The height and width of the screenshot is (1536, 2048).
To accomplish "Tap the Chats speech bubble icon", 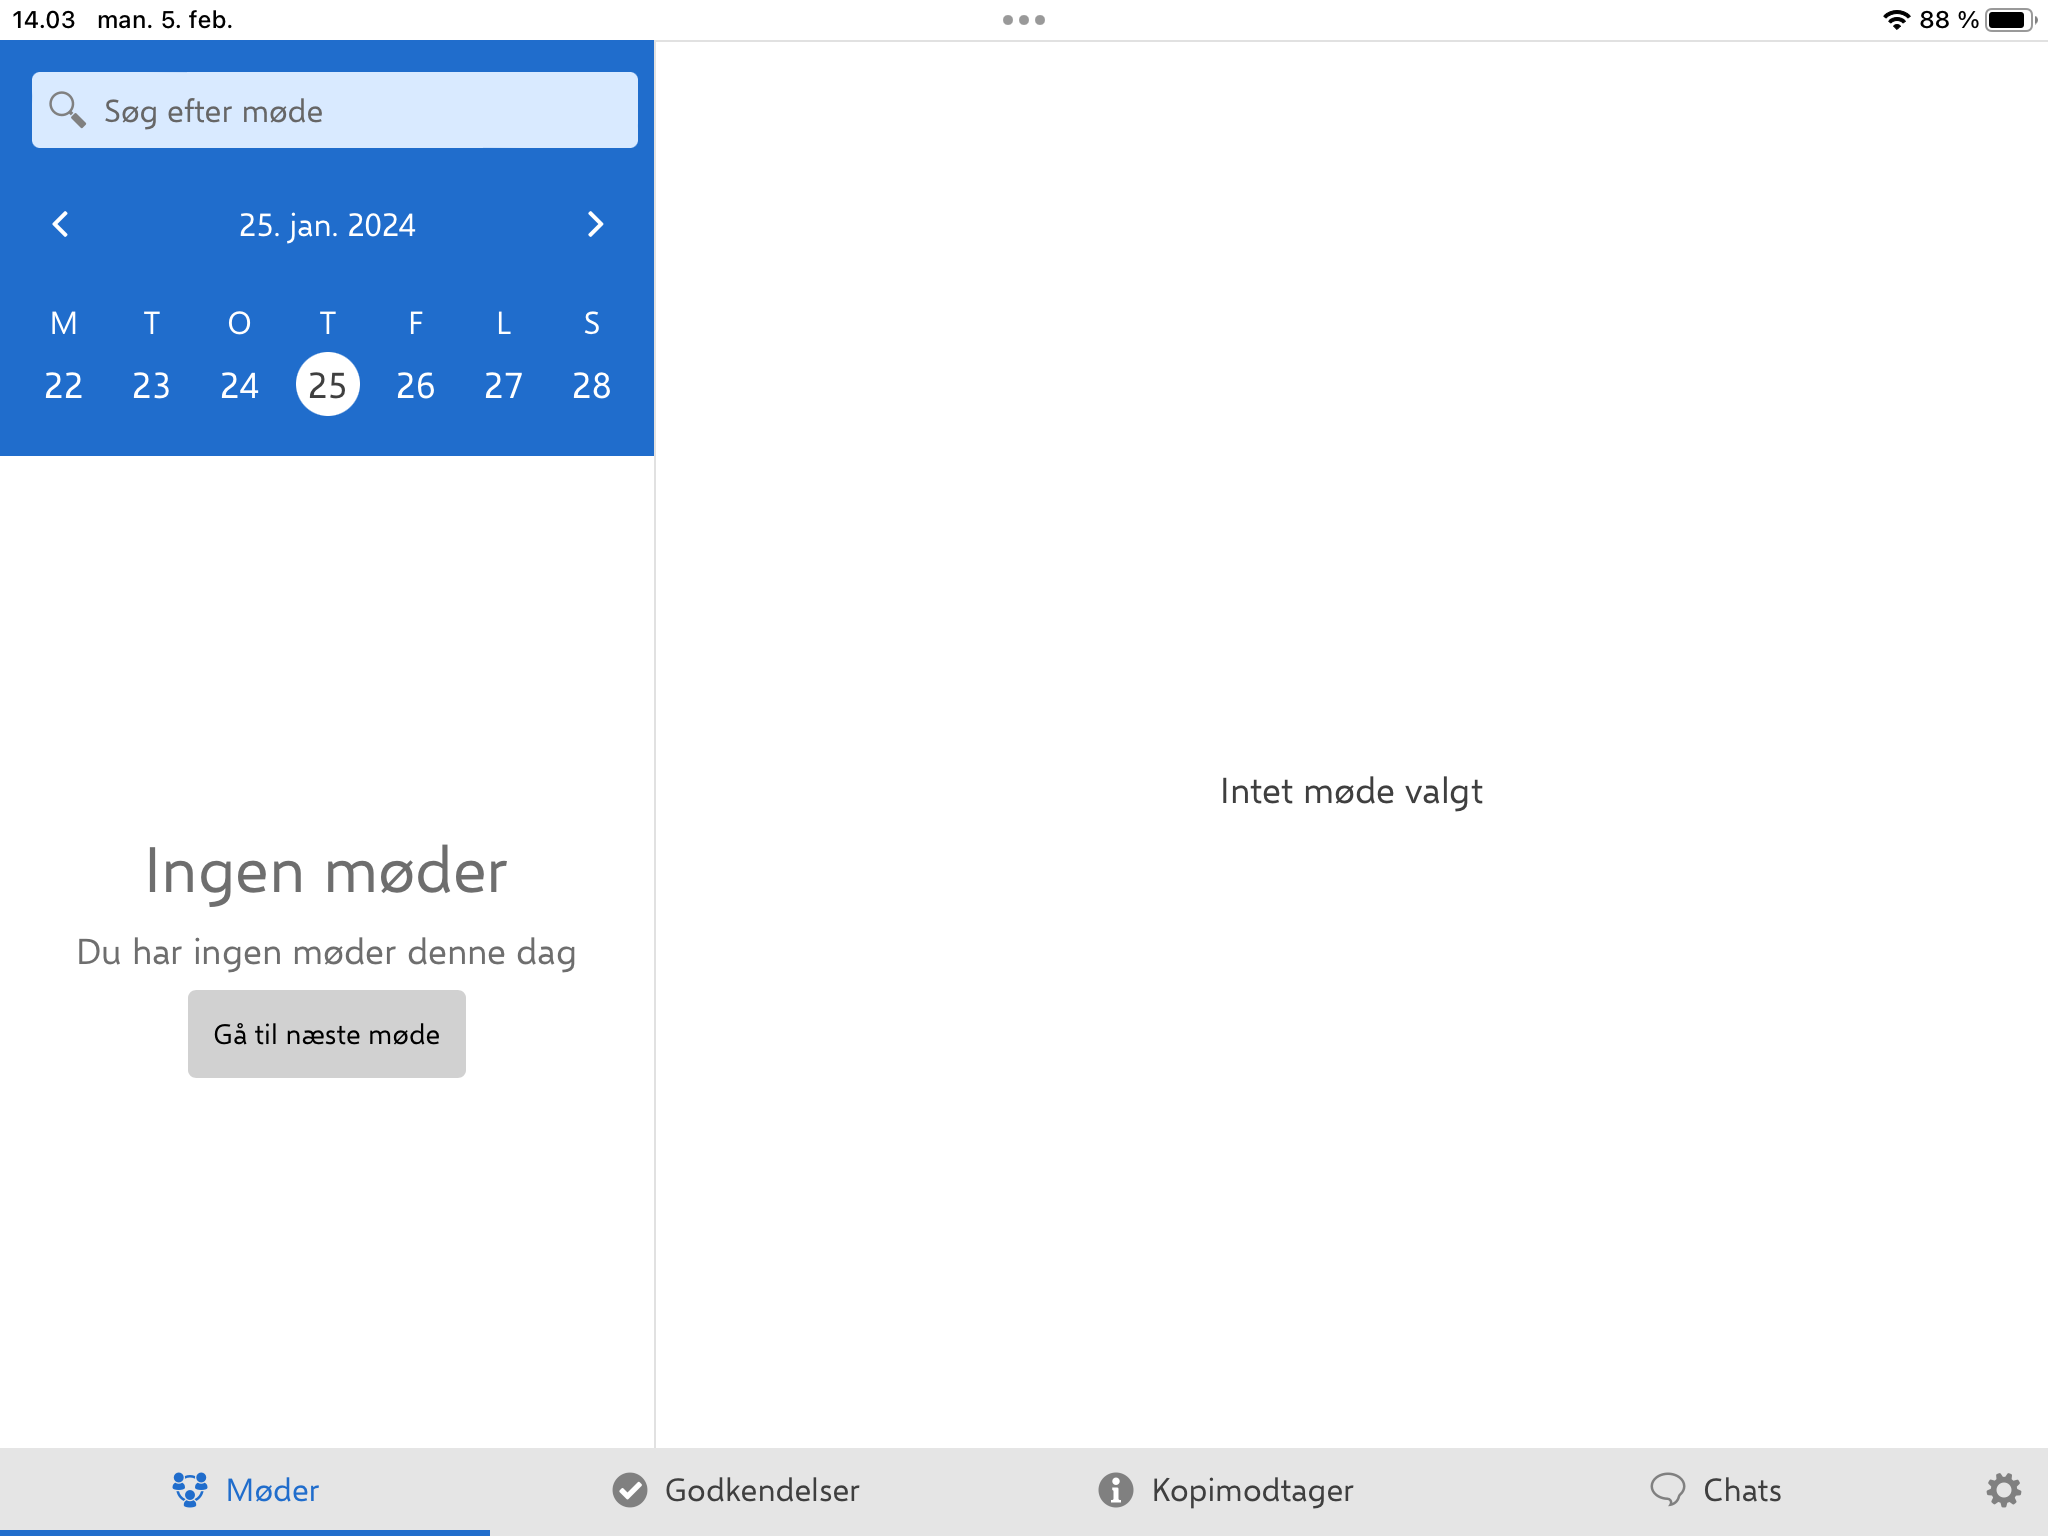I will click(1668, 1490).
